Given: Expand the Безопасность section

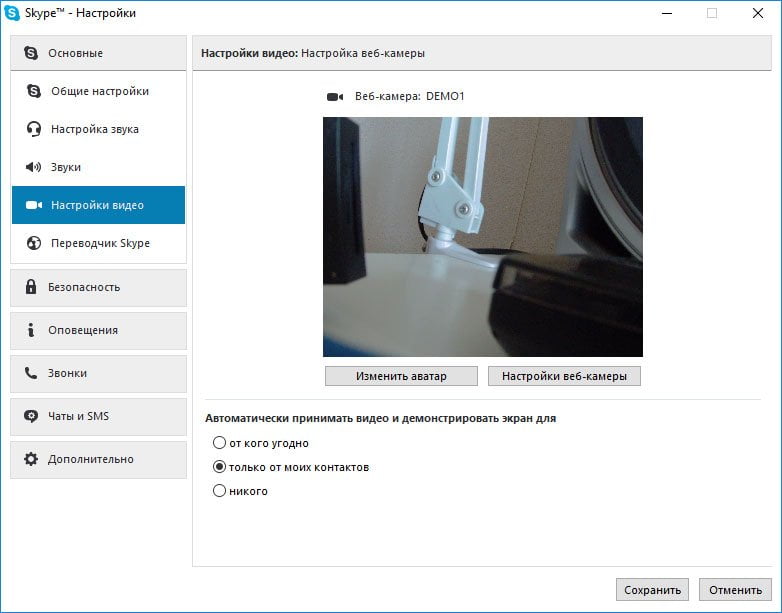Looking at the screenshot, I should click(x=98, y=287).
